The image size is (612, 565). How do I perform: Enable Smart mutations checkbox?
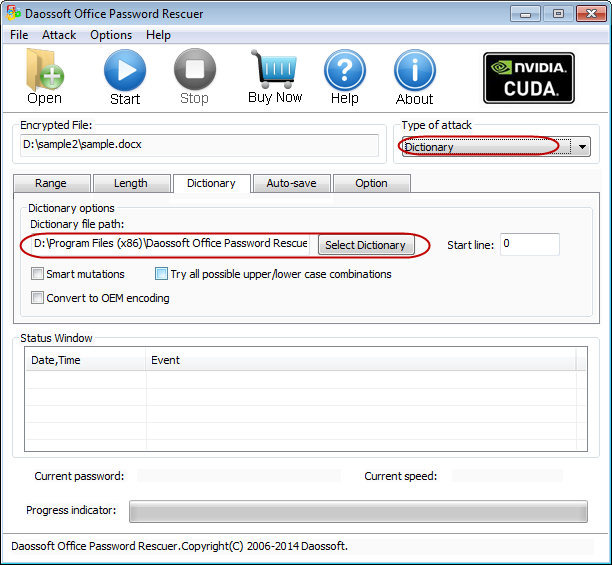[x=37, y=274]
